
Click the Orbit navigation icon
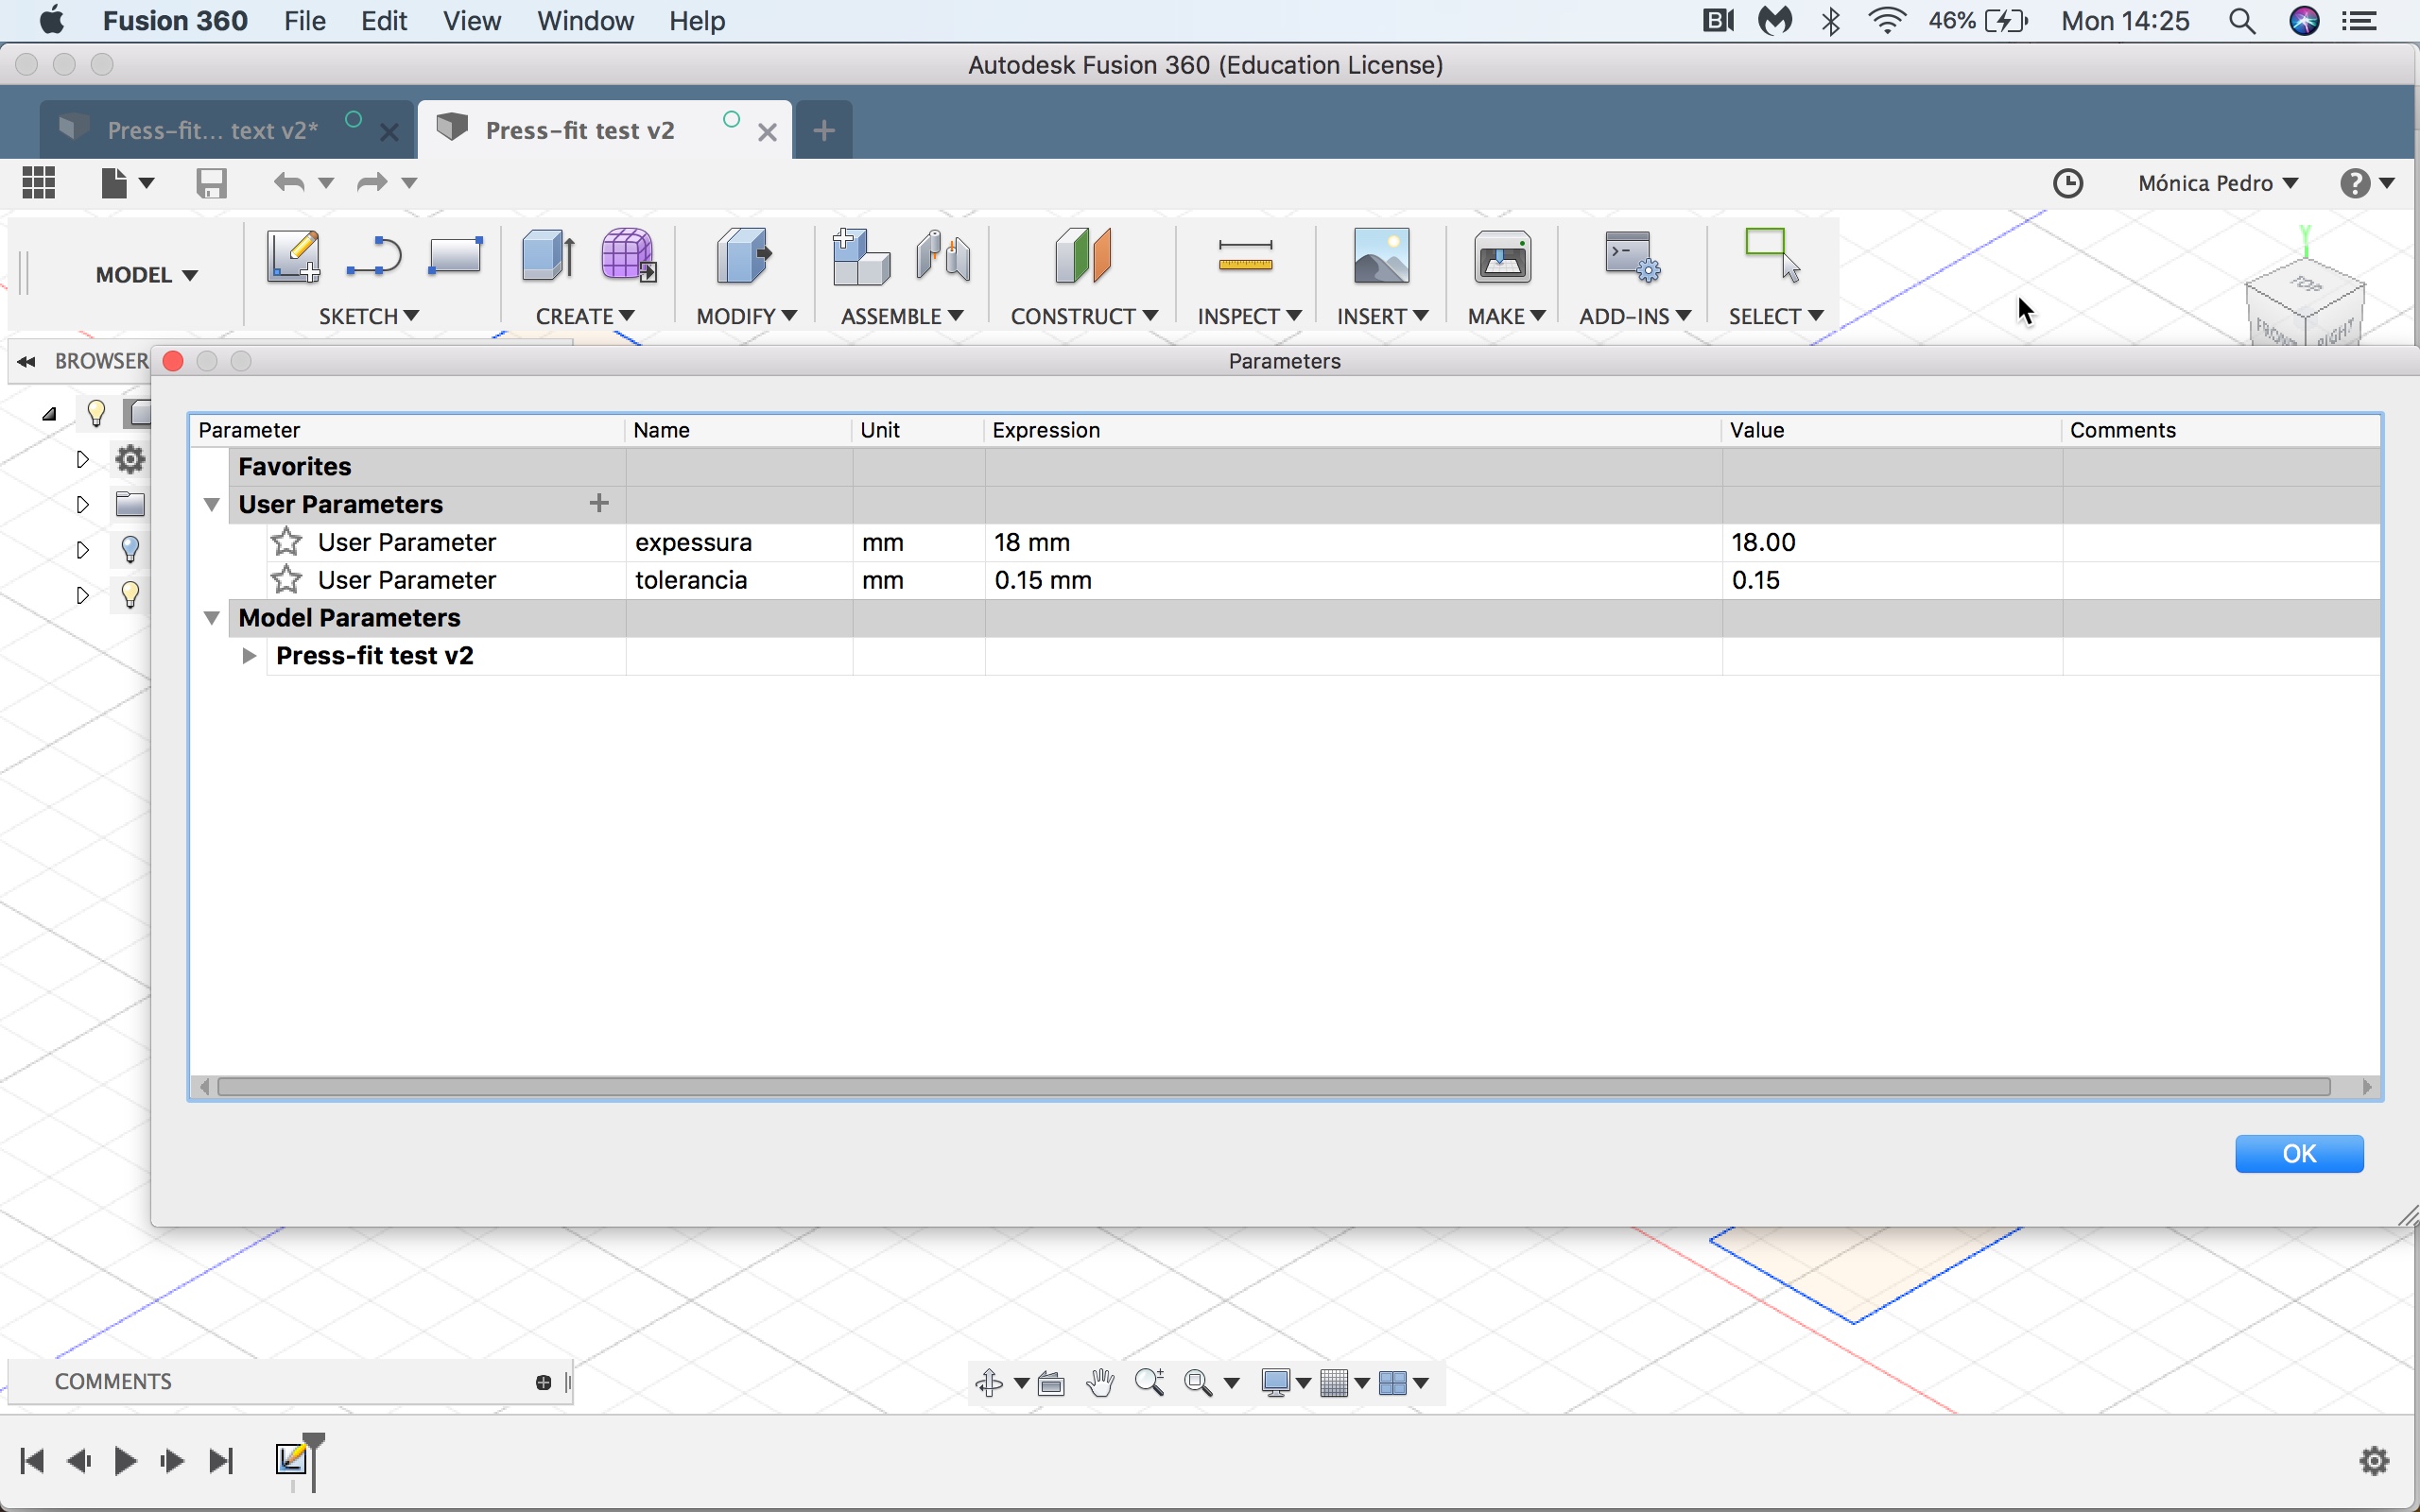989,1383
